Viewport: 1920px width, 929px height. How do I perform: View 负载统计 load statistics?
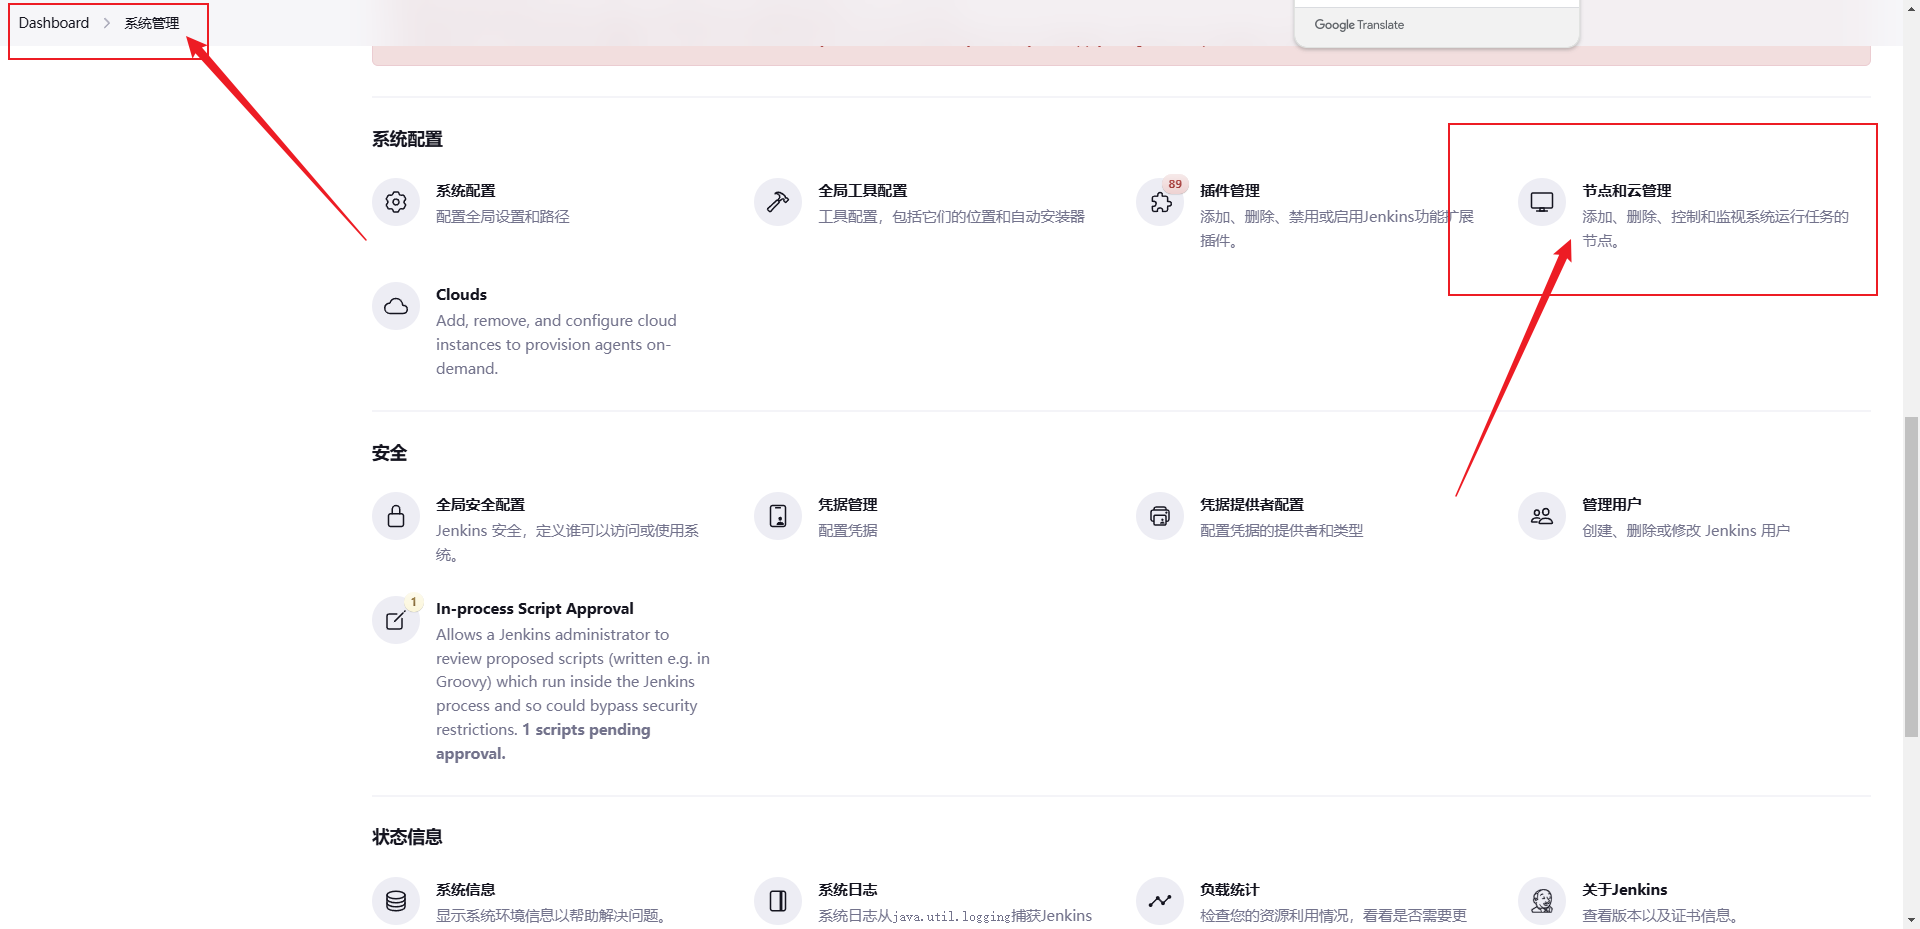1230,890
